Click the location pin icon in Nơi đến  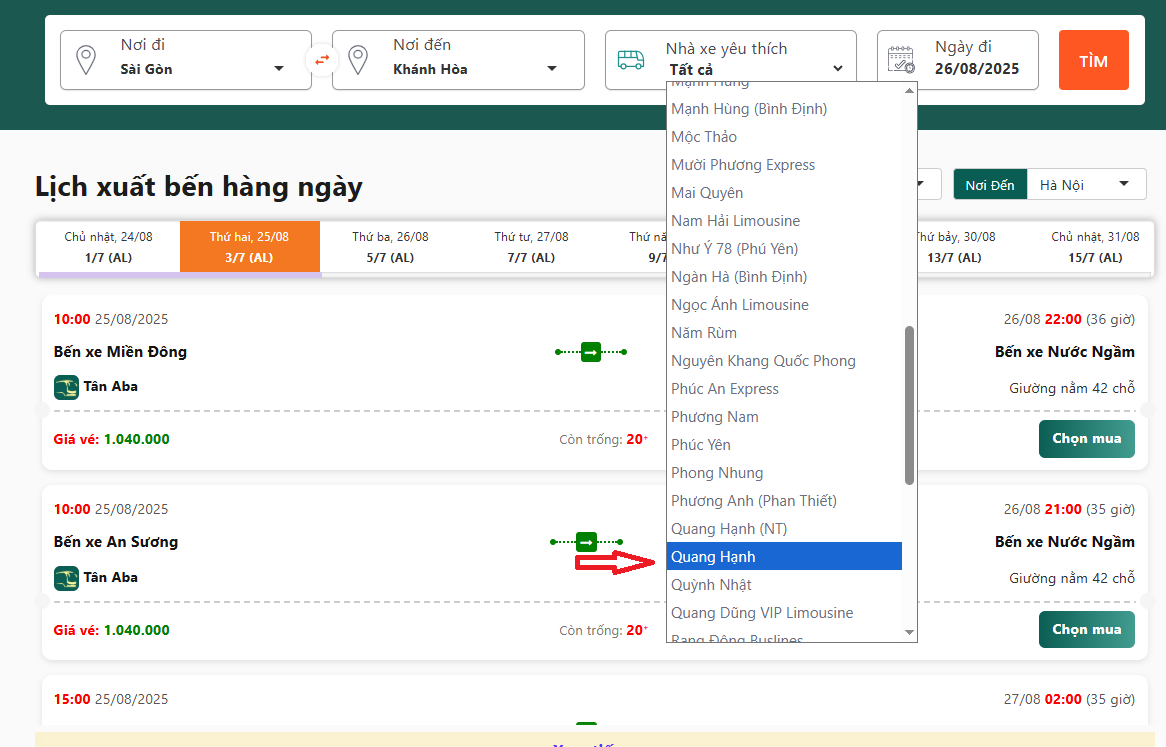[359, 60]
